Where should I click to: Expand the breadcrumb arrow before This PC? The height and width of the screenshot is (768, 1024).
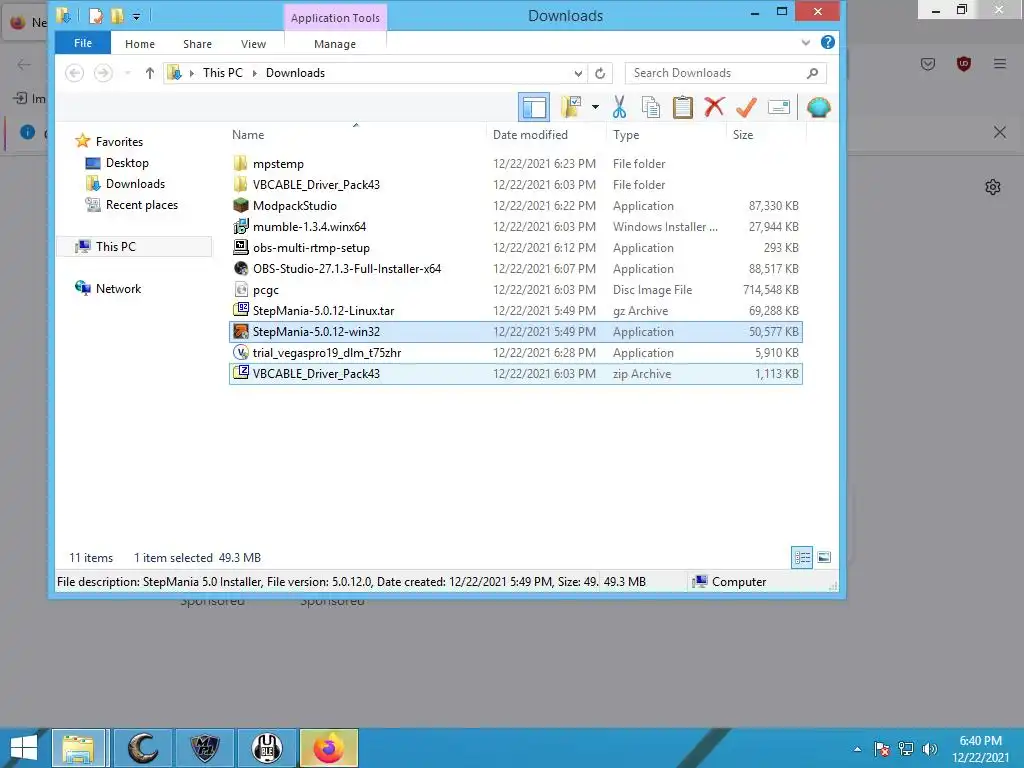click(191, 73)
